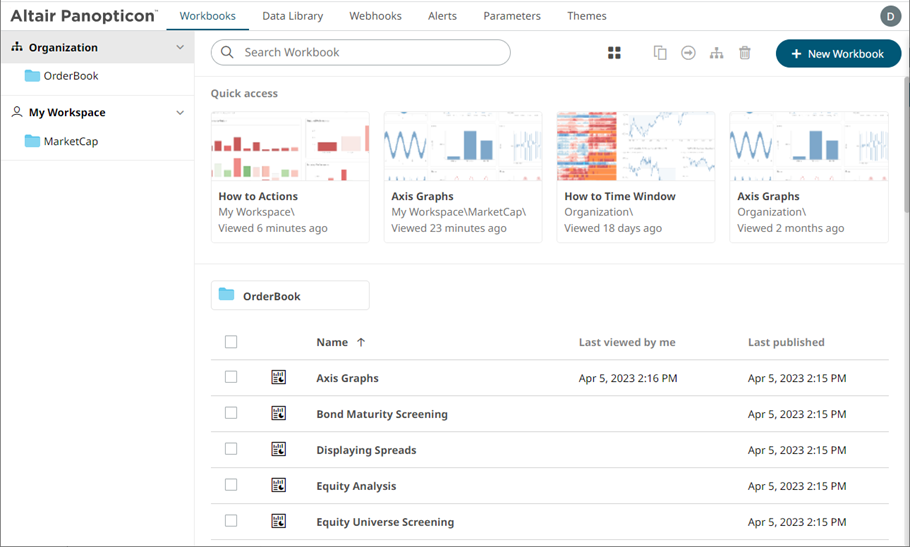Click the New Workbook button
910x547 pixels.
click(838, 54)
